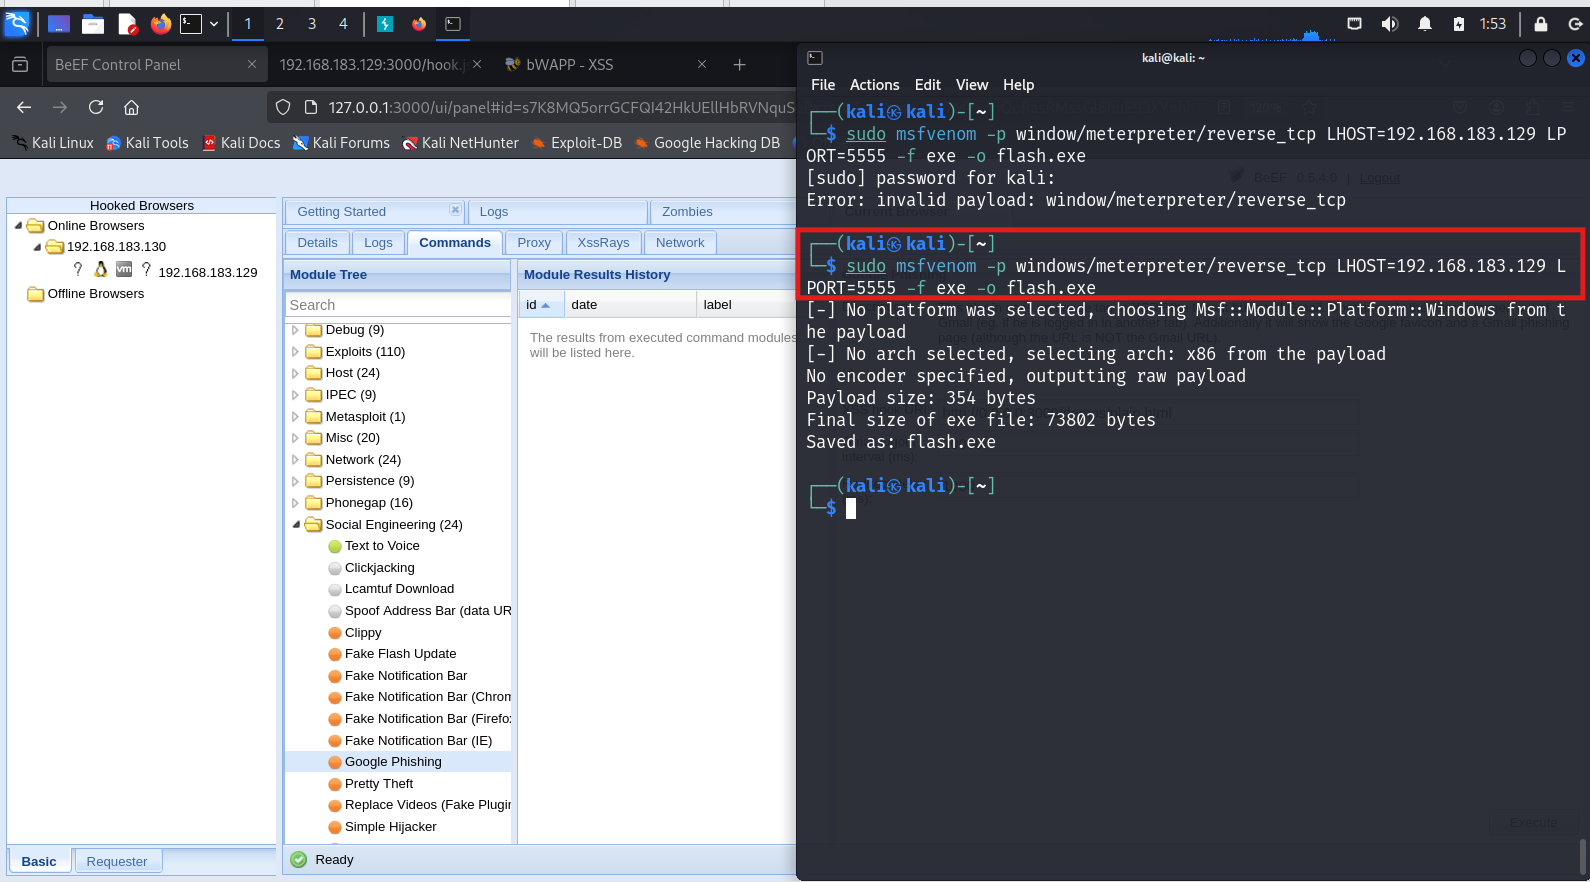Open the network connection tray icon
The image size is (1590, 882).
[x=1355, y=24]
